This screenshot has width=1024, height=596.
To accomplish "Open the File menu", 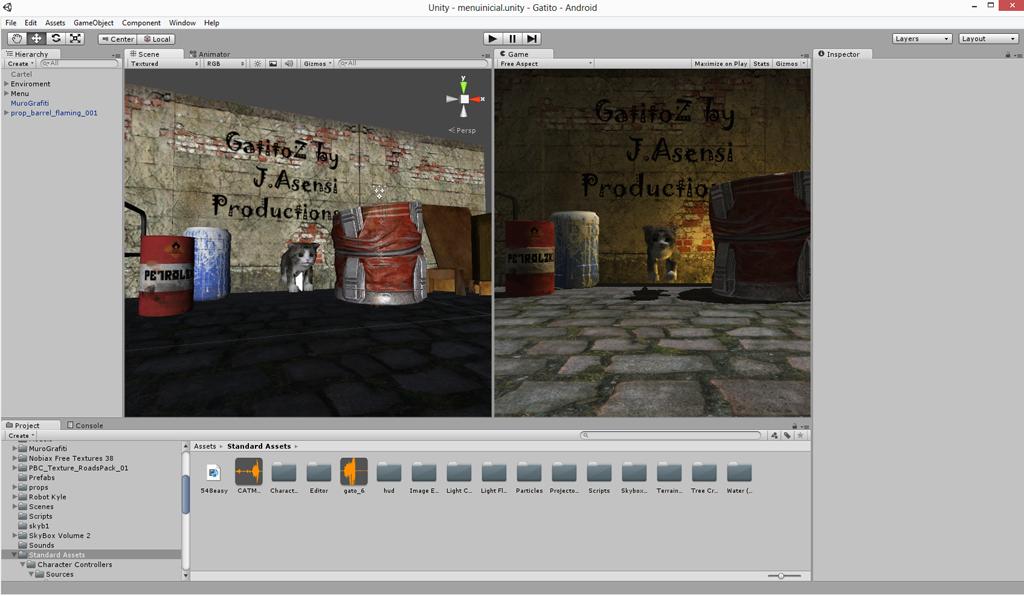I will [x=11, y=23].
